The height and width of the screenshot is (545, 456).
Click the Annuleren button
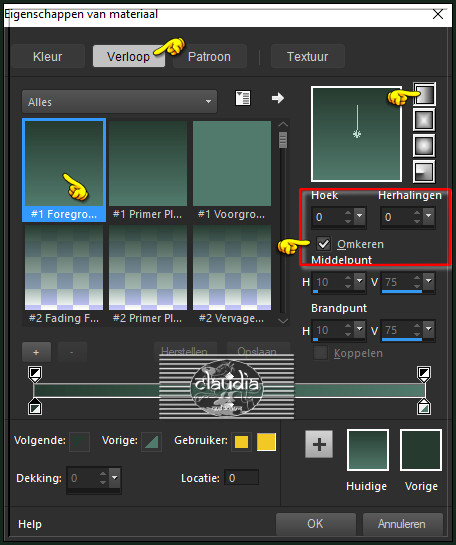[402, 524]
